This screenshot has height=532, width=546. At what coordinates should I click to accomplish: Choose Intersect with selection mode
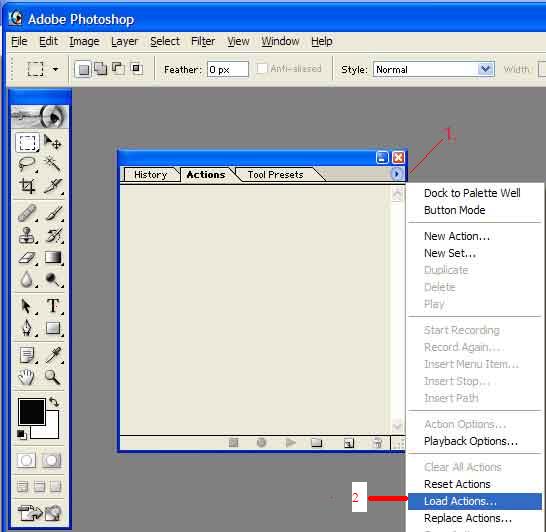pos(136,68)
